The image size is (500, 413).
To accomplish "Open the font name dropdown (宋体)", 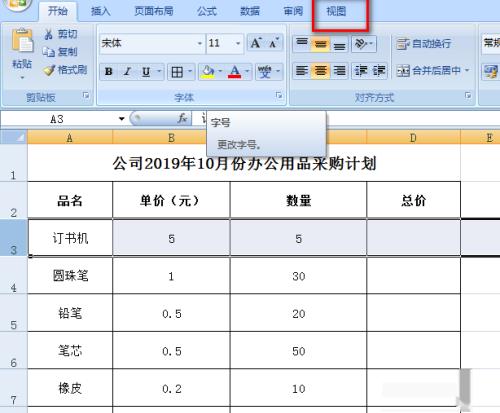I will click(200, 43).
